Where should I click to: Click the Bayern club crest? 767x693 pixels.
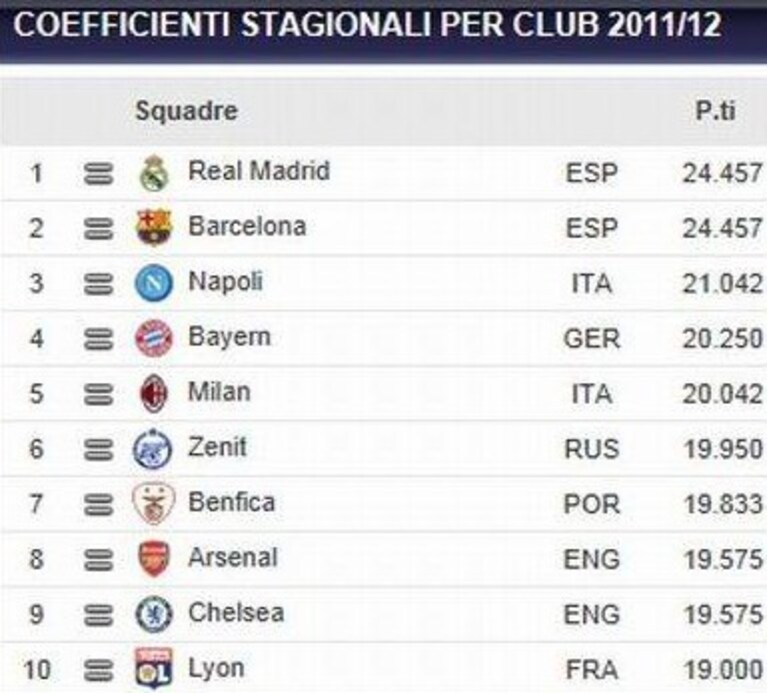click(154, 338)
